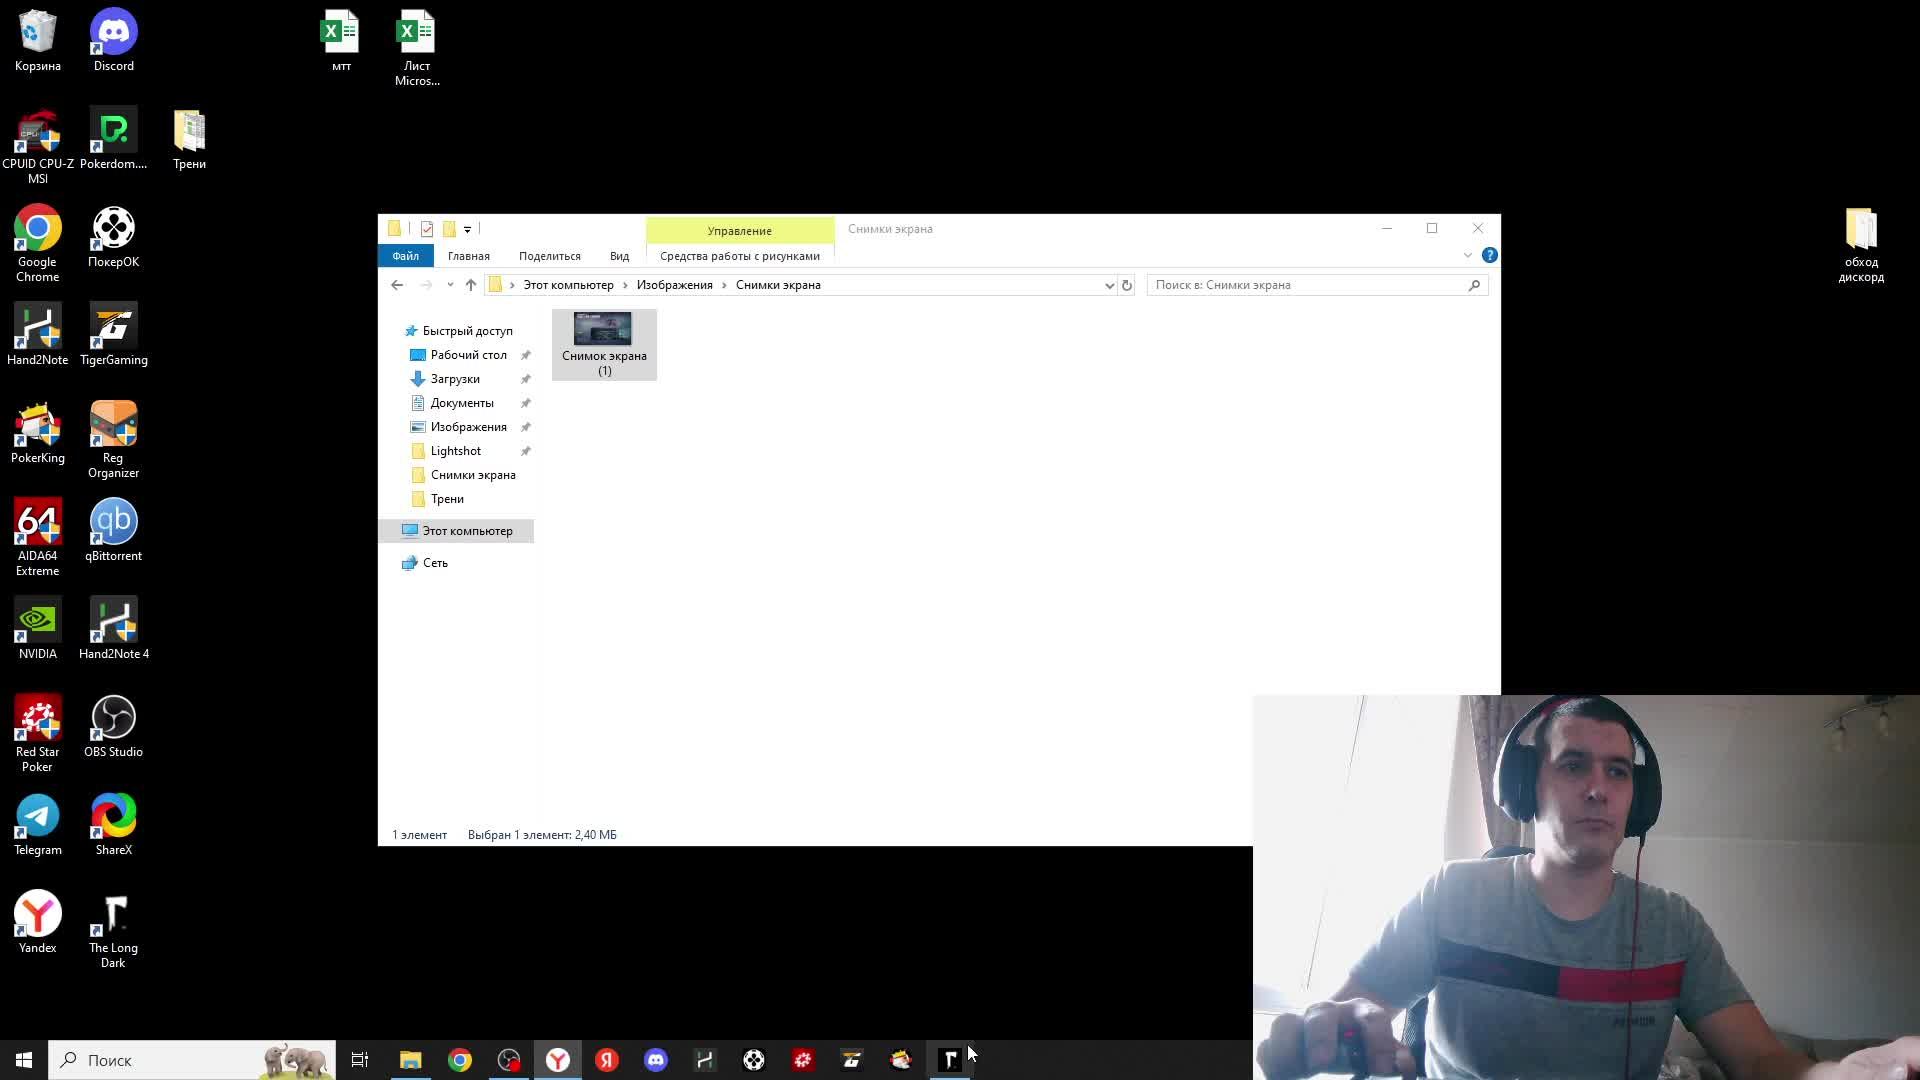Switch to the Вид ribbon tab
This screenshot has width=1920, height=1080.
(619, 256)
